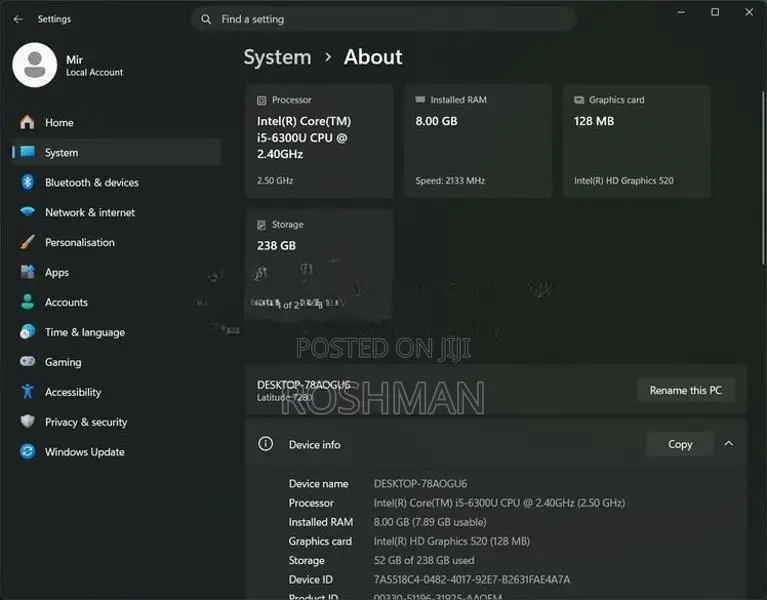Click the back arrow in Settings
This screenshot has height=600, width=767.
click(18, 19)
